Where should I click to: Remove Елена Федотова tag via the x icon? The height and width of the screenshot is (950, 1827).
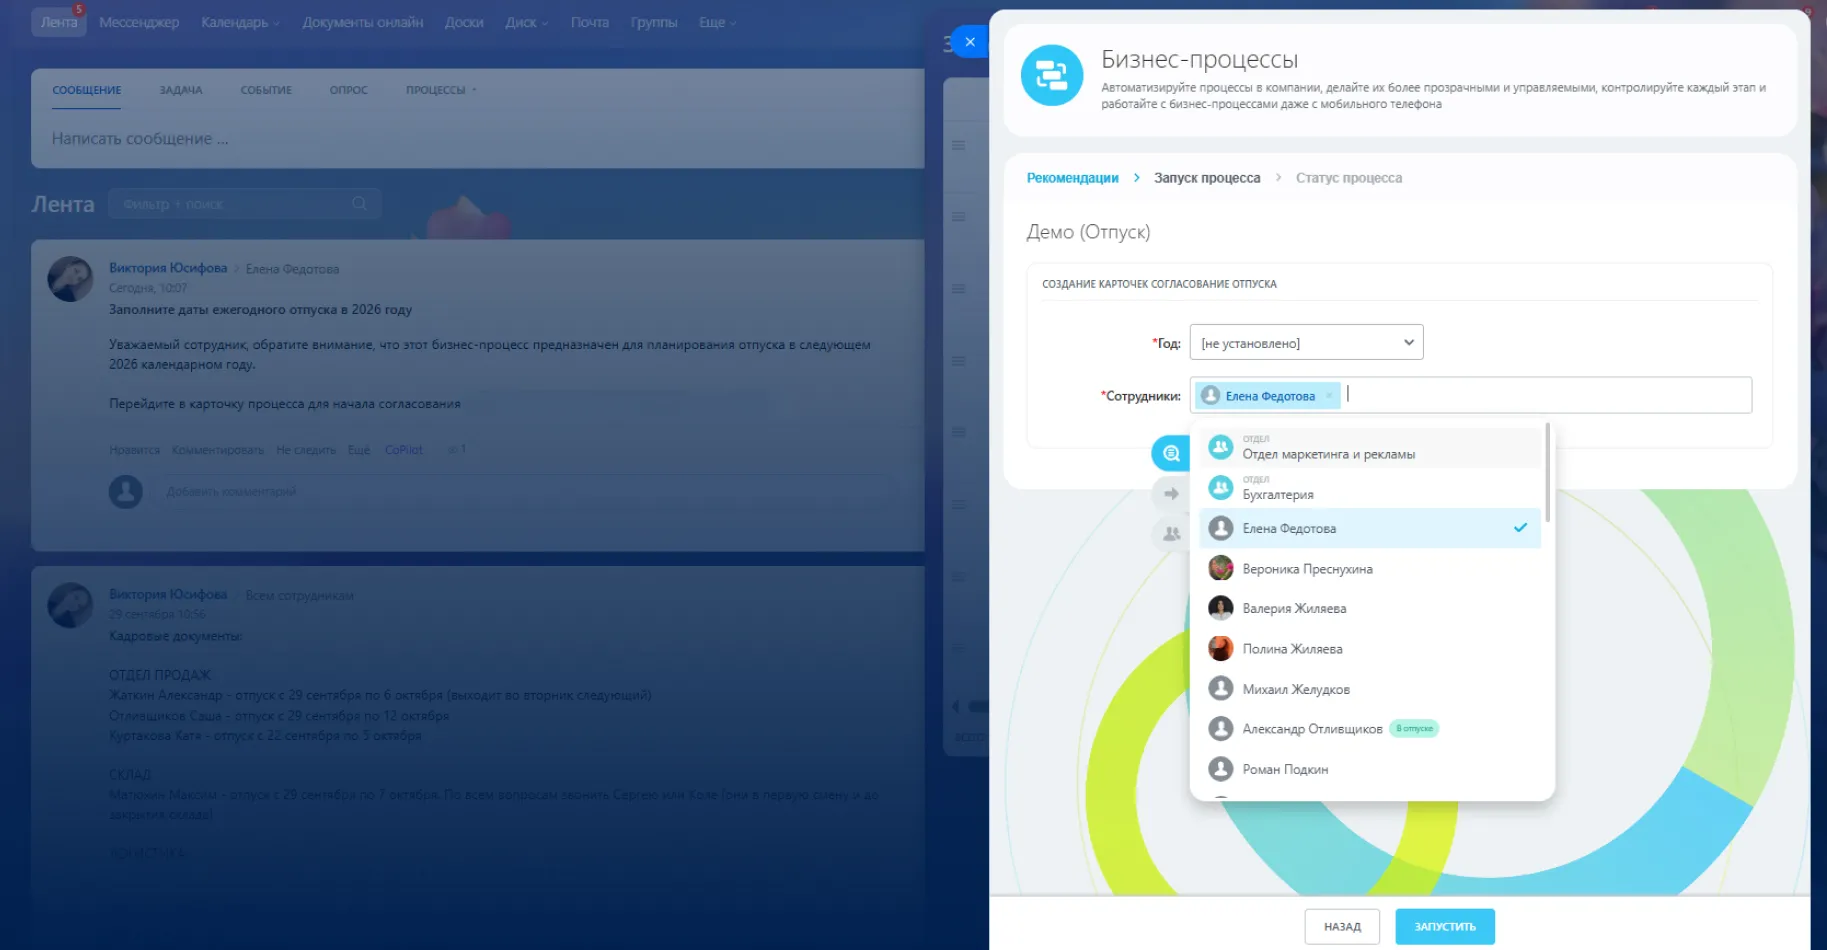click(1329, 396)
